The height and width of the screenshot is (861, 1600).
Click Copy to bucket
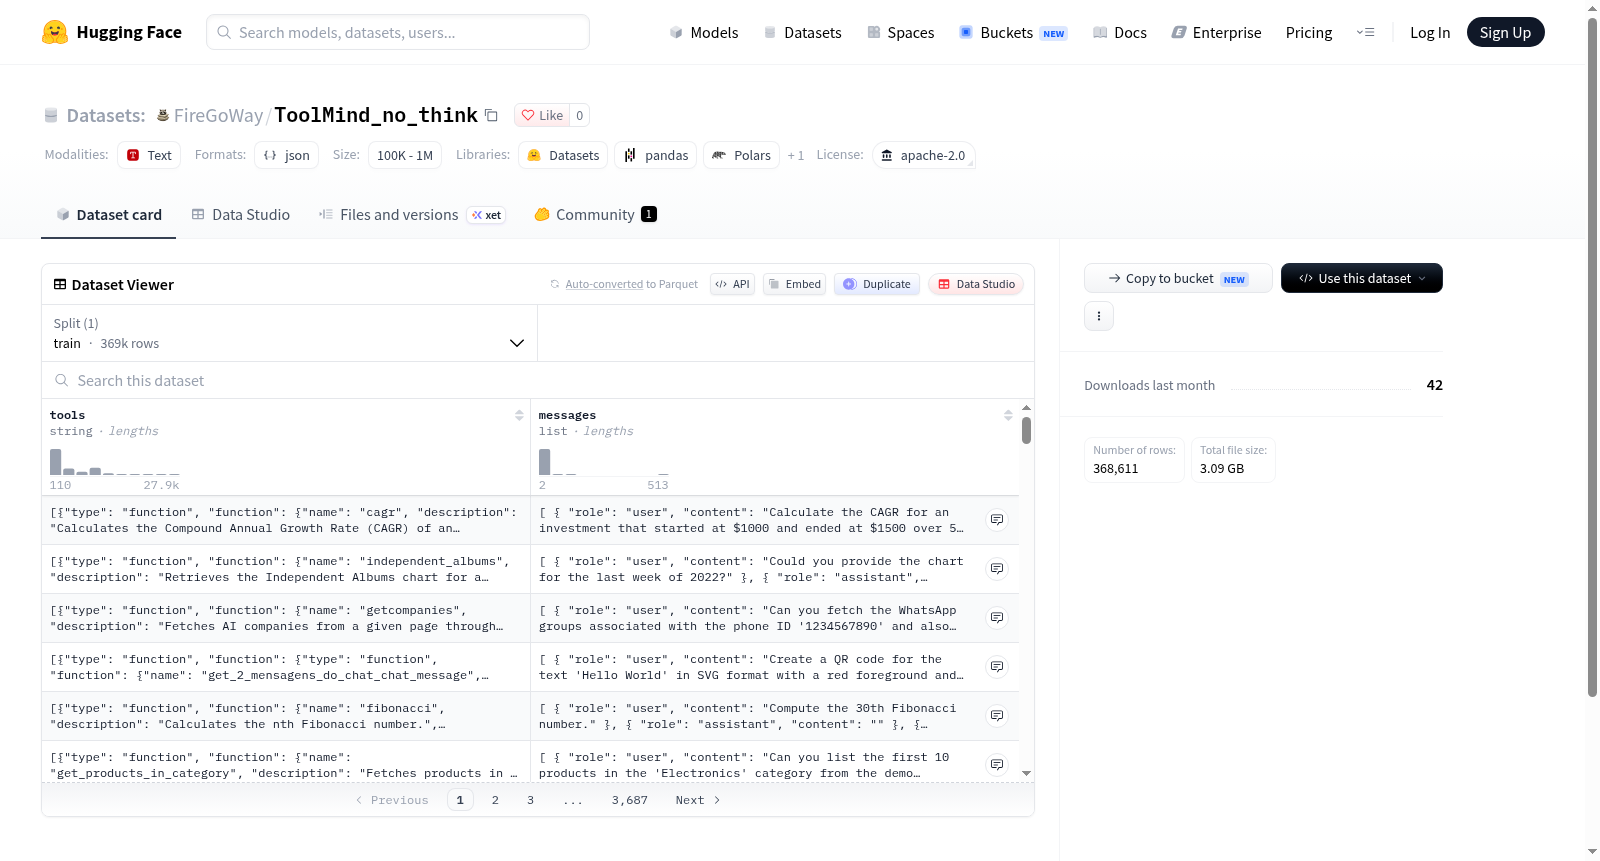tap(1178, 278)
